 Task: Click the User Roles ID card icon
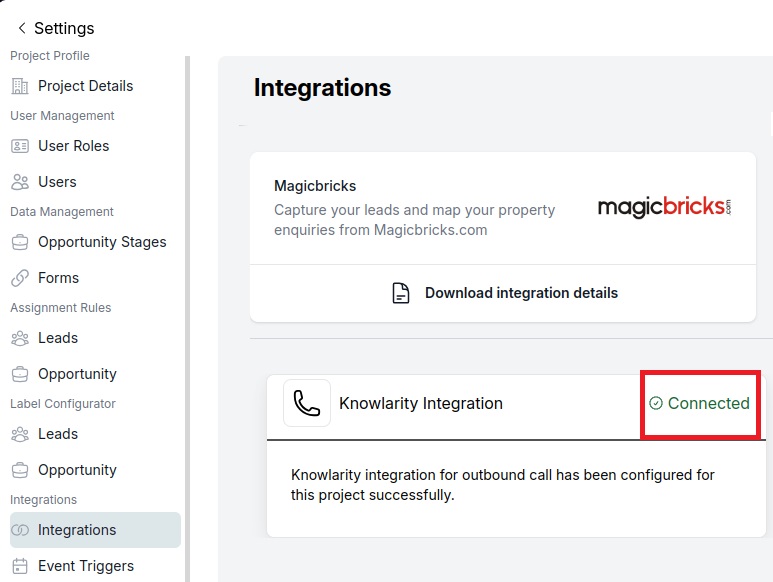pyautogui.click(x=20, y=146)
